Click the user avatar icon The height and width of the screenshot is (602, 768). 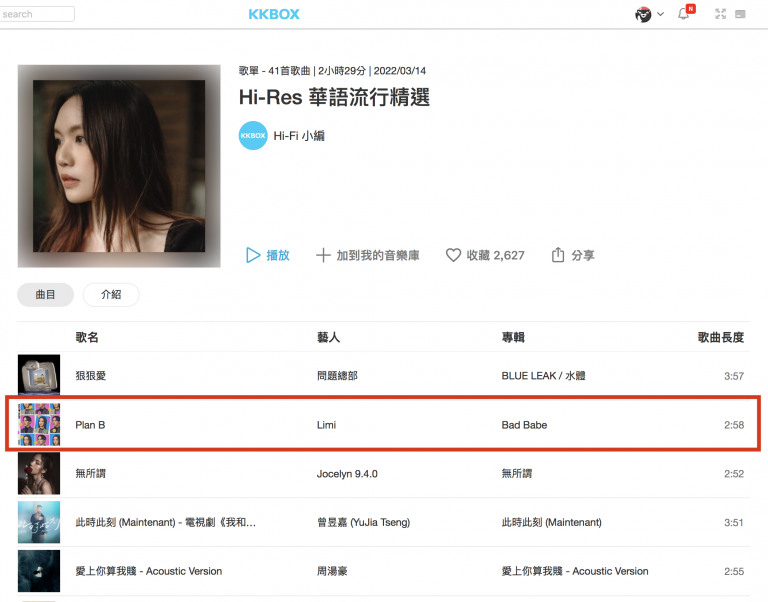(643, 14)
